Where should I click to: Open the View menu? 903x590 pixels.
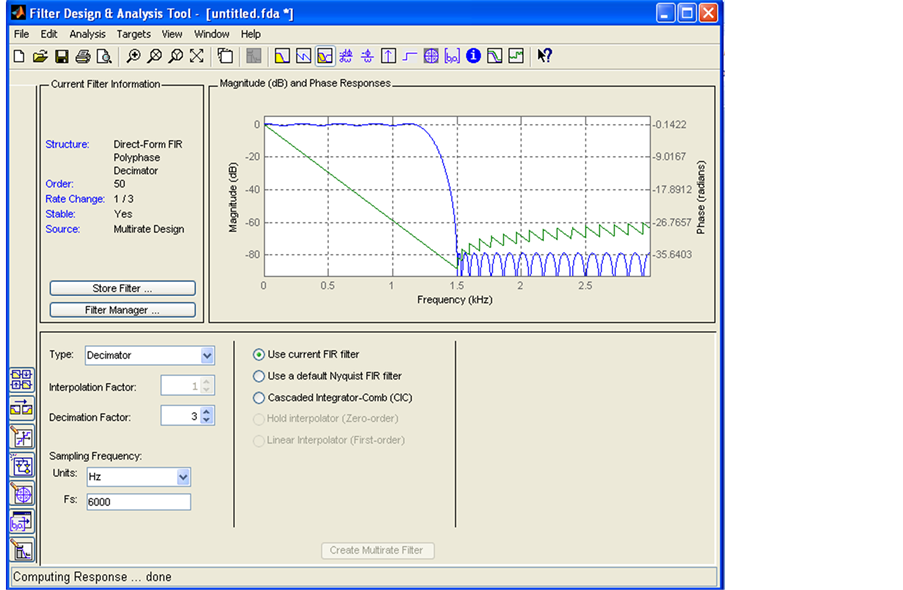pyautogui.click(x=172, y=34)
